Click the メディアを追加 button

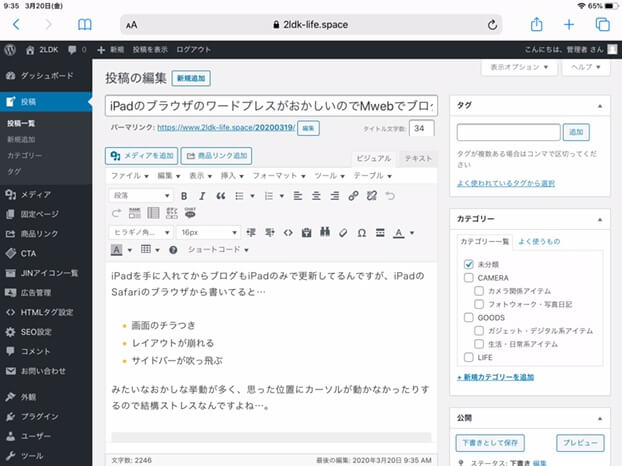pyautogui.click(x=142, y=156)
